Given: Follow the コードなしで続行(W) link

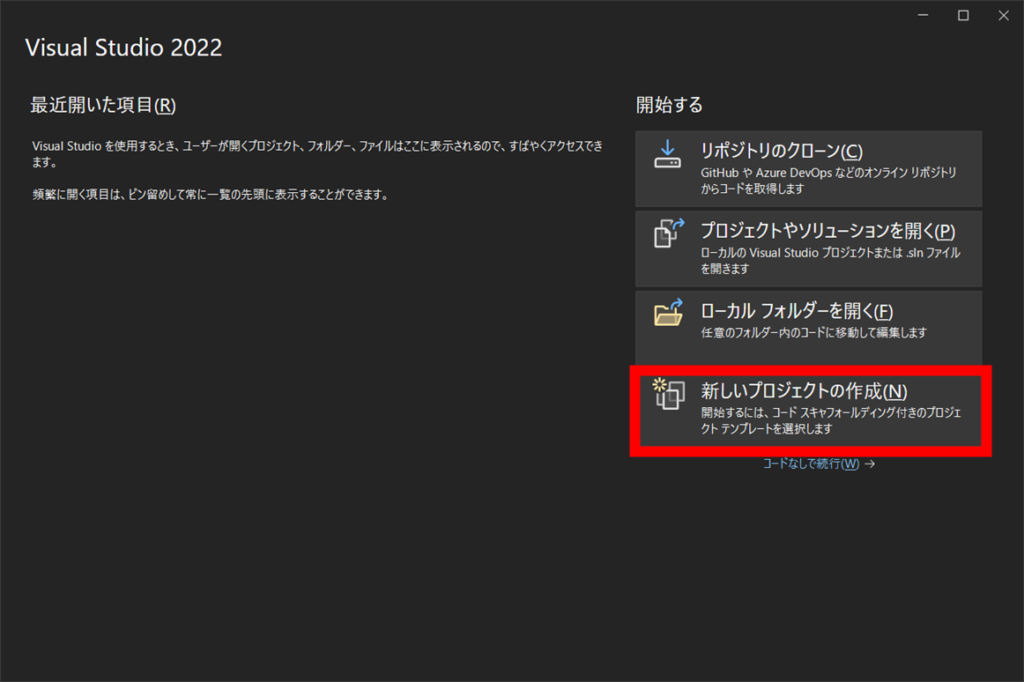Looking at the screenshot, I should coord(811,464).
